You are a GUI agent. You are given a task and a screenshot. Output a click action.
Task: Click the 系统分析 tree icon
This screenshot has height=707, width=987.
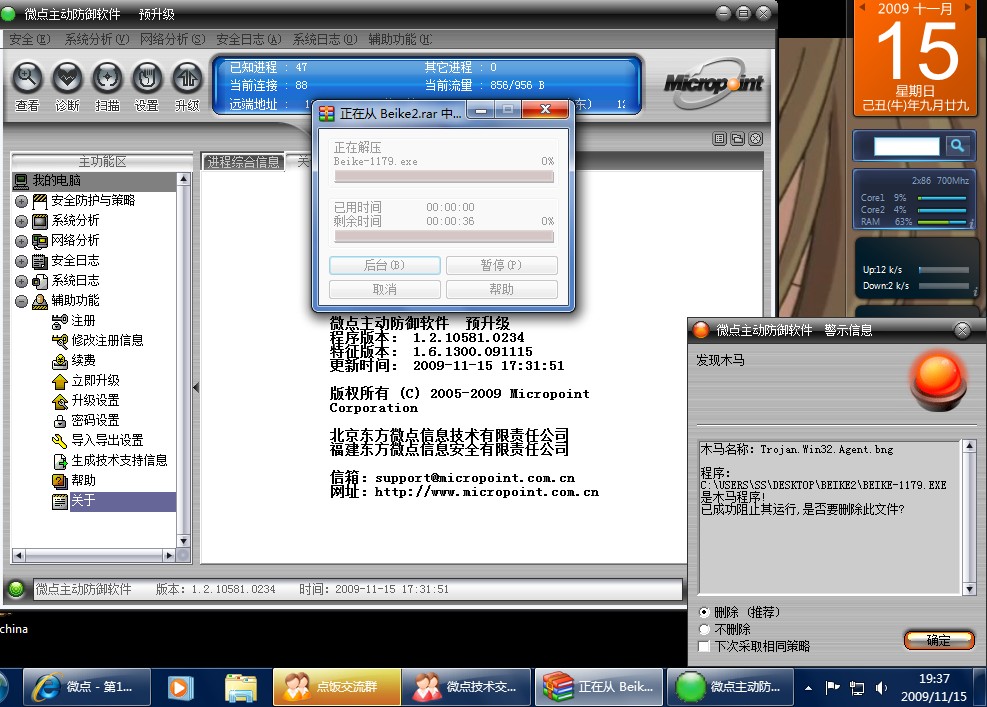pyautogui.click(x=40, y=222)
